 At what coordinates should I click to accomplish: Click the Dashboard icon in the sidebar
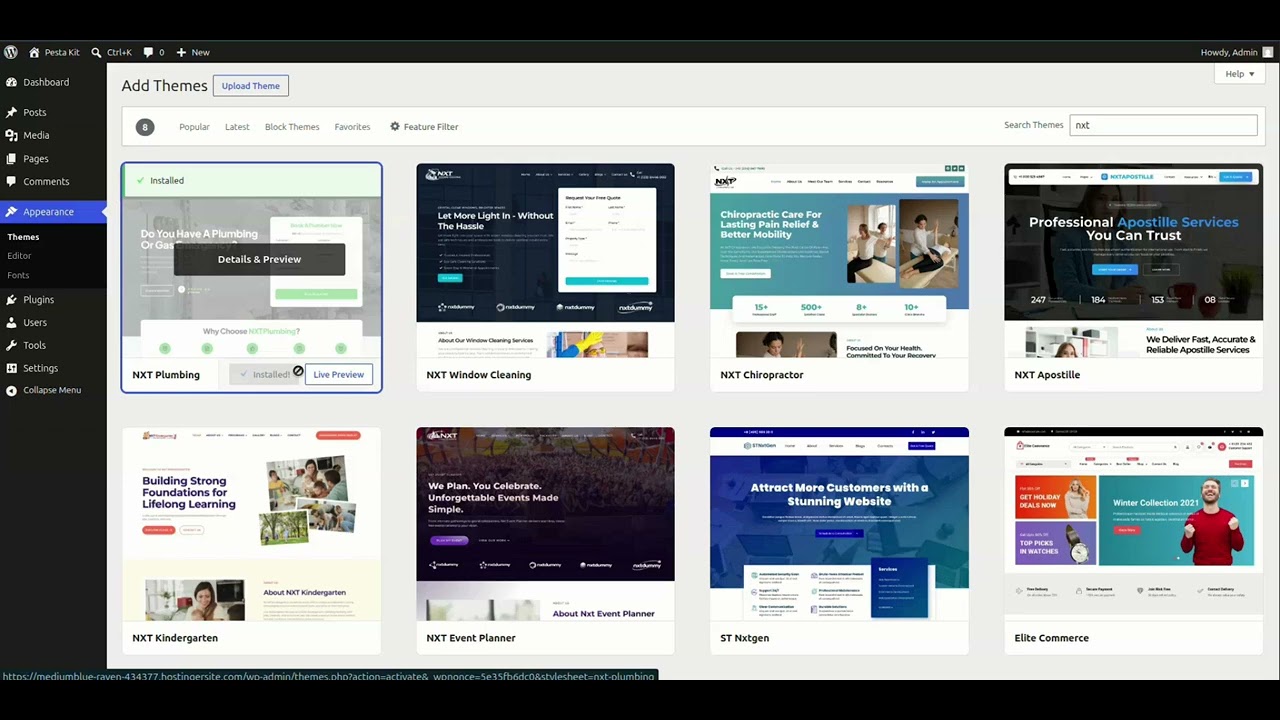11,82
